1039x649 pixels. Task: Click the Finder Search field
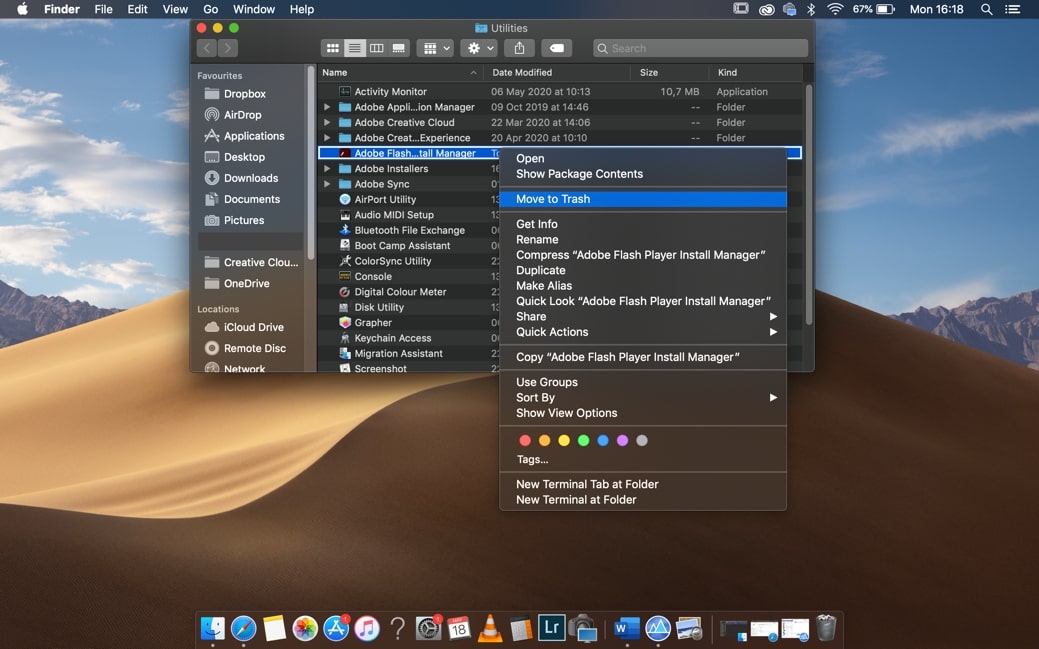(700, 48)
